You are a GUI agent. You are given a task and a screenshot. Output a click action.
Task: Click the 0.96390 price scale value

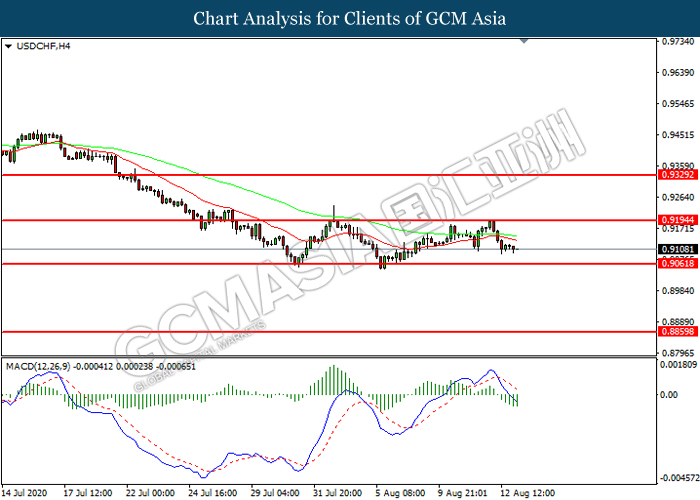coord(678,72)
